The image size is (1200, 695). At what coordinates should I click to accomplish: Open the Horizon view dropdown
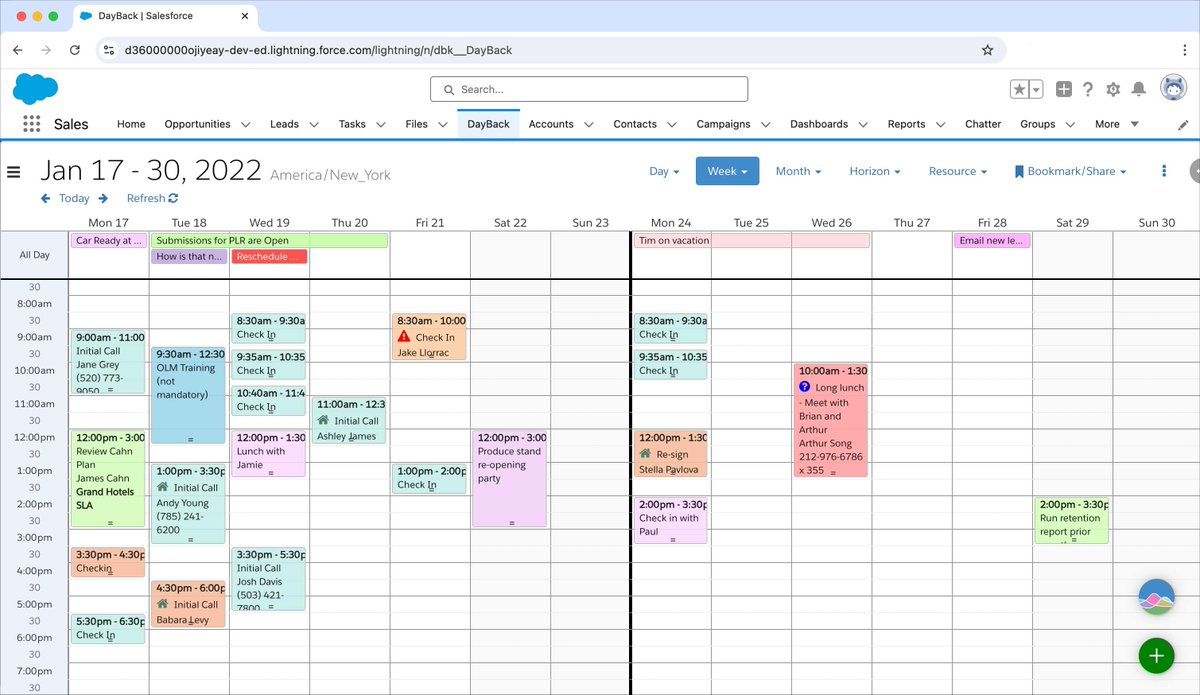(875, 171)
